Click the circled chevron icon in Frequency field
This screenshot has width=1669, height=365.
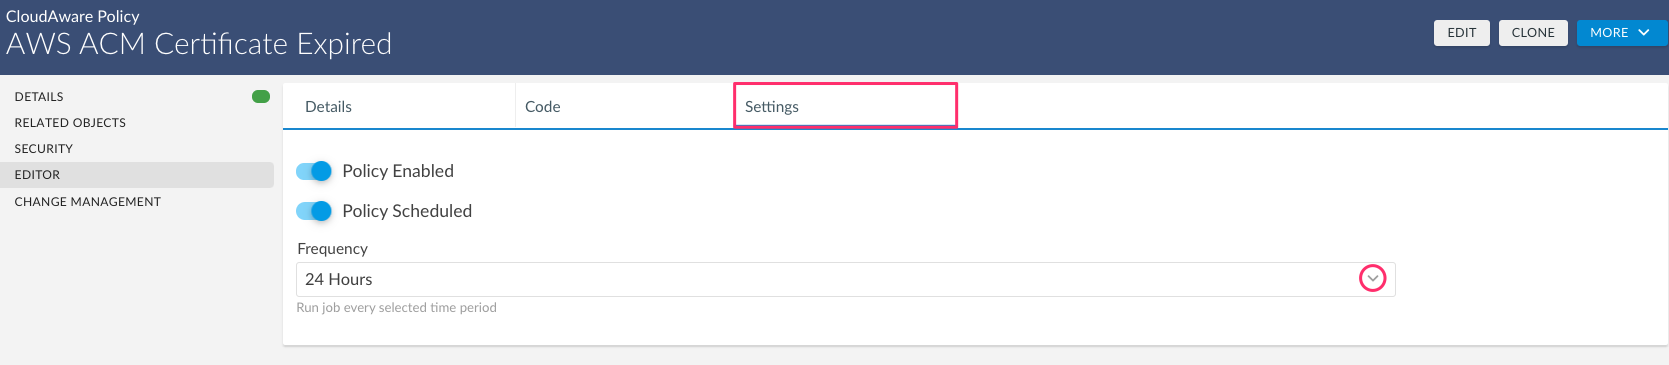[x=1373, y=279]
